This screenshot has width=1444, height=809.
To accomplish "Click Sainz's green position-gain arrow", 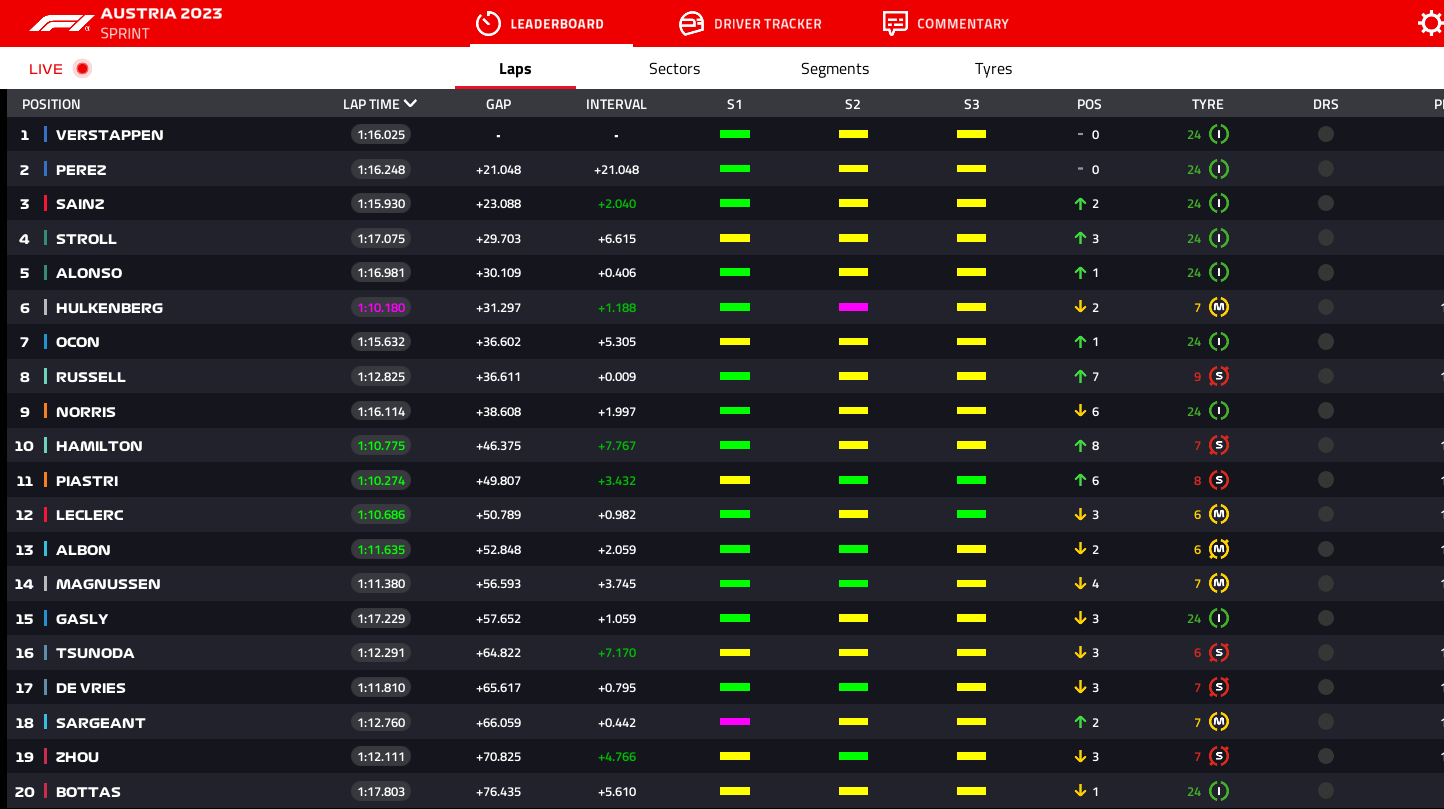I will click(x=1080, y=204).
